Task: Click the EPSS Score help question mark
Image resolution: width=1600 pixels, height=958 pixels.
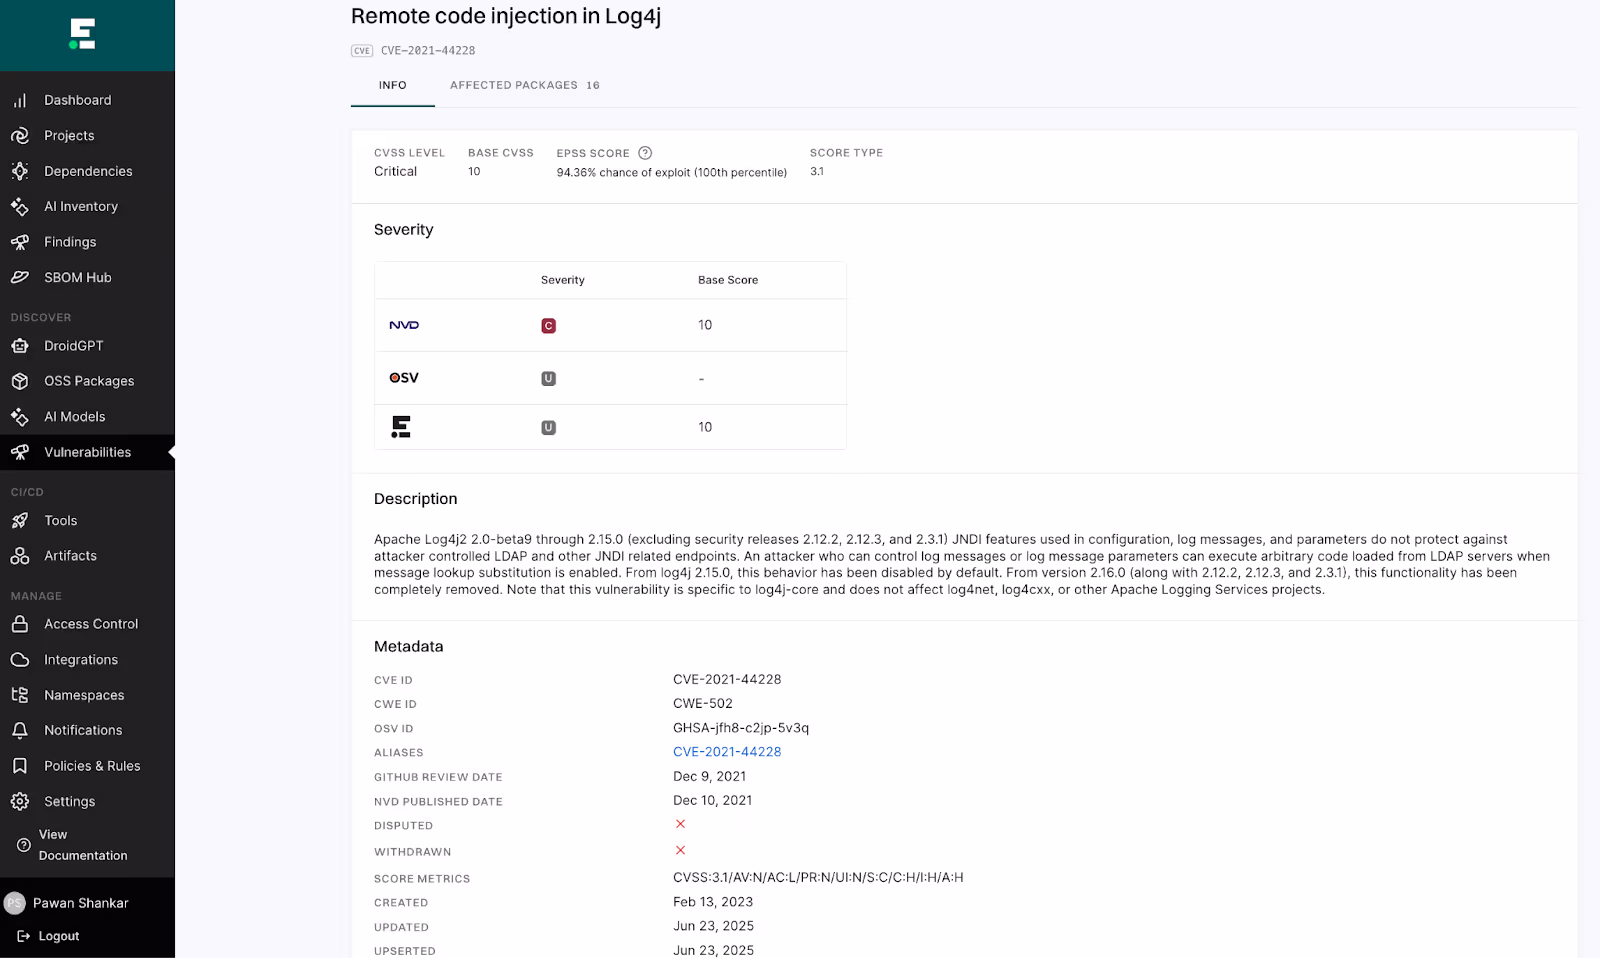Action: [645, 153]
